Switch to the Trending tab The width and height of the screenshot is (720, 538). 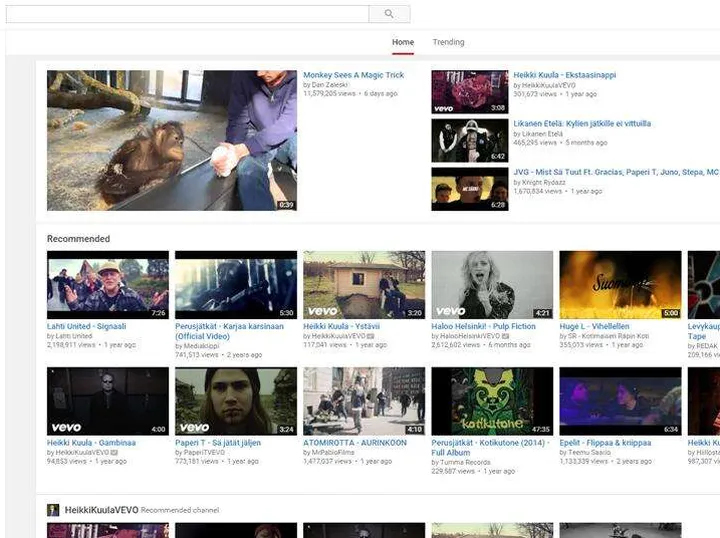click(x=448, y=42)
